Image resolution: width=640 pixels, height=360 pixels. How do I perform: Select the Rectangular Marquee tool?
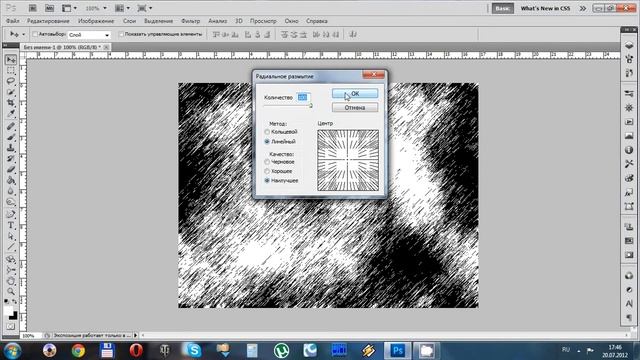(11, 71)
